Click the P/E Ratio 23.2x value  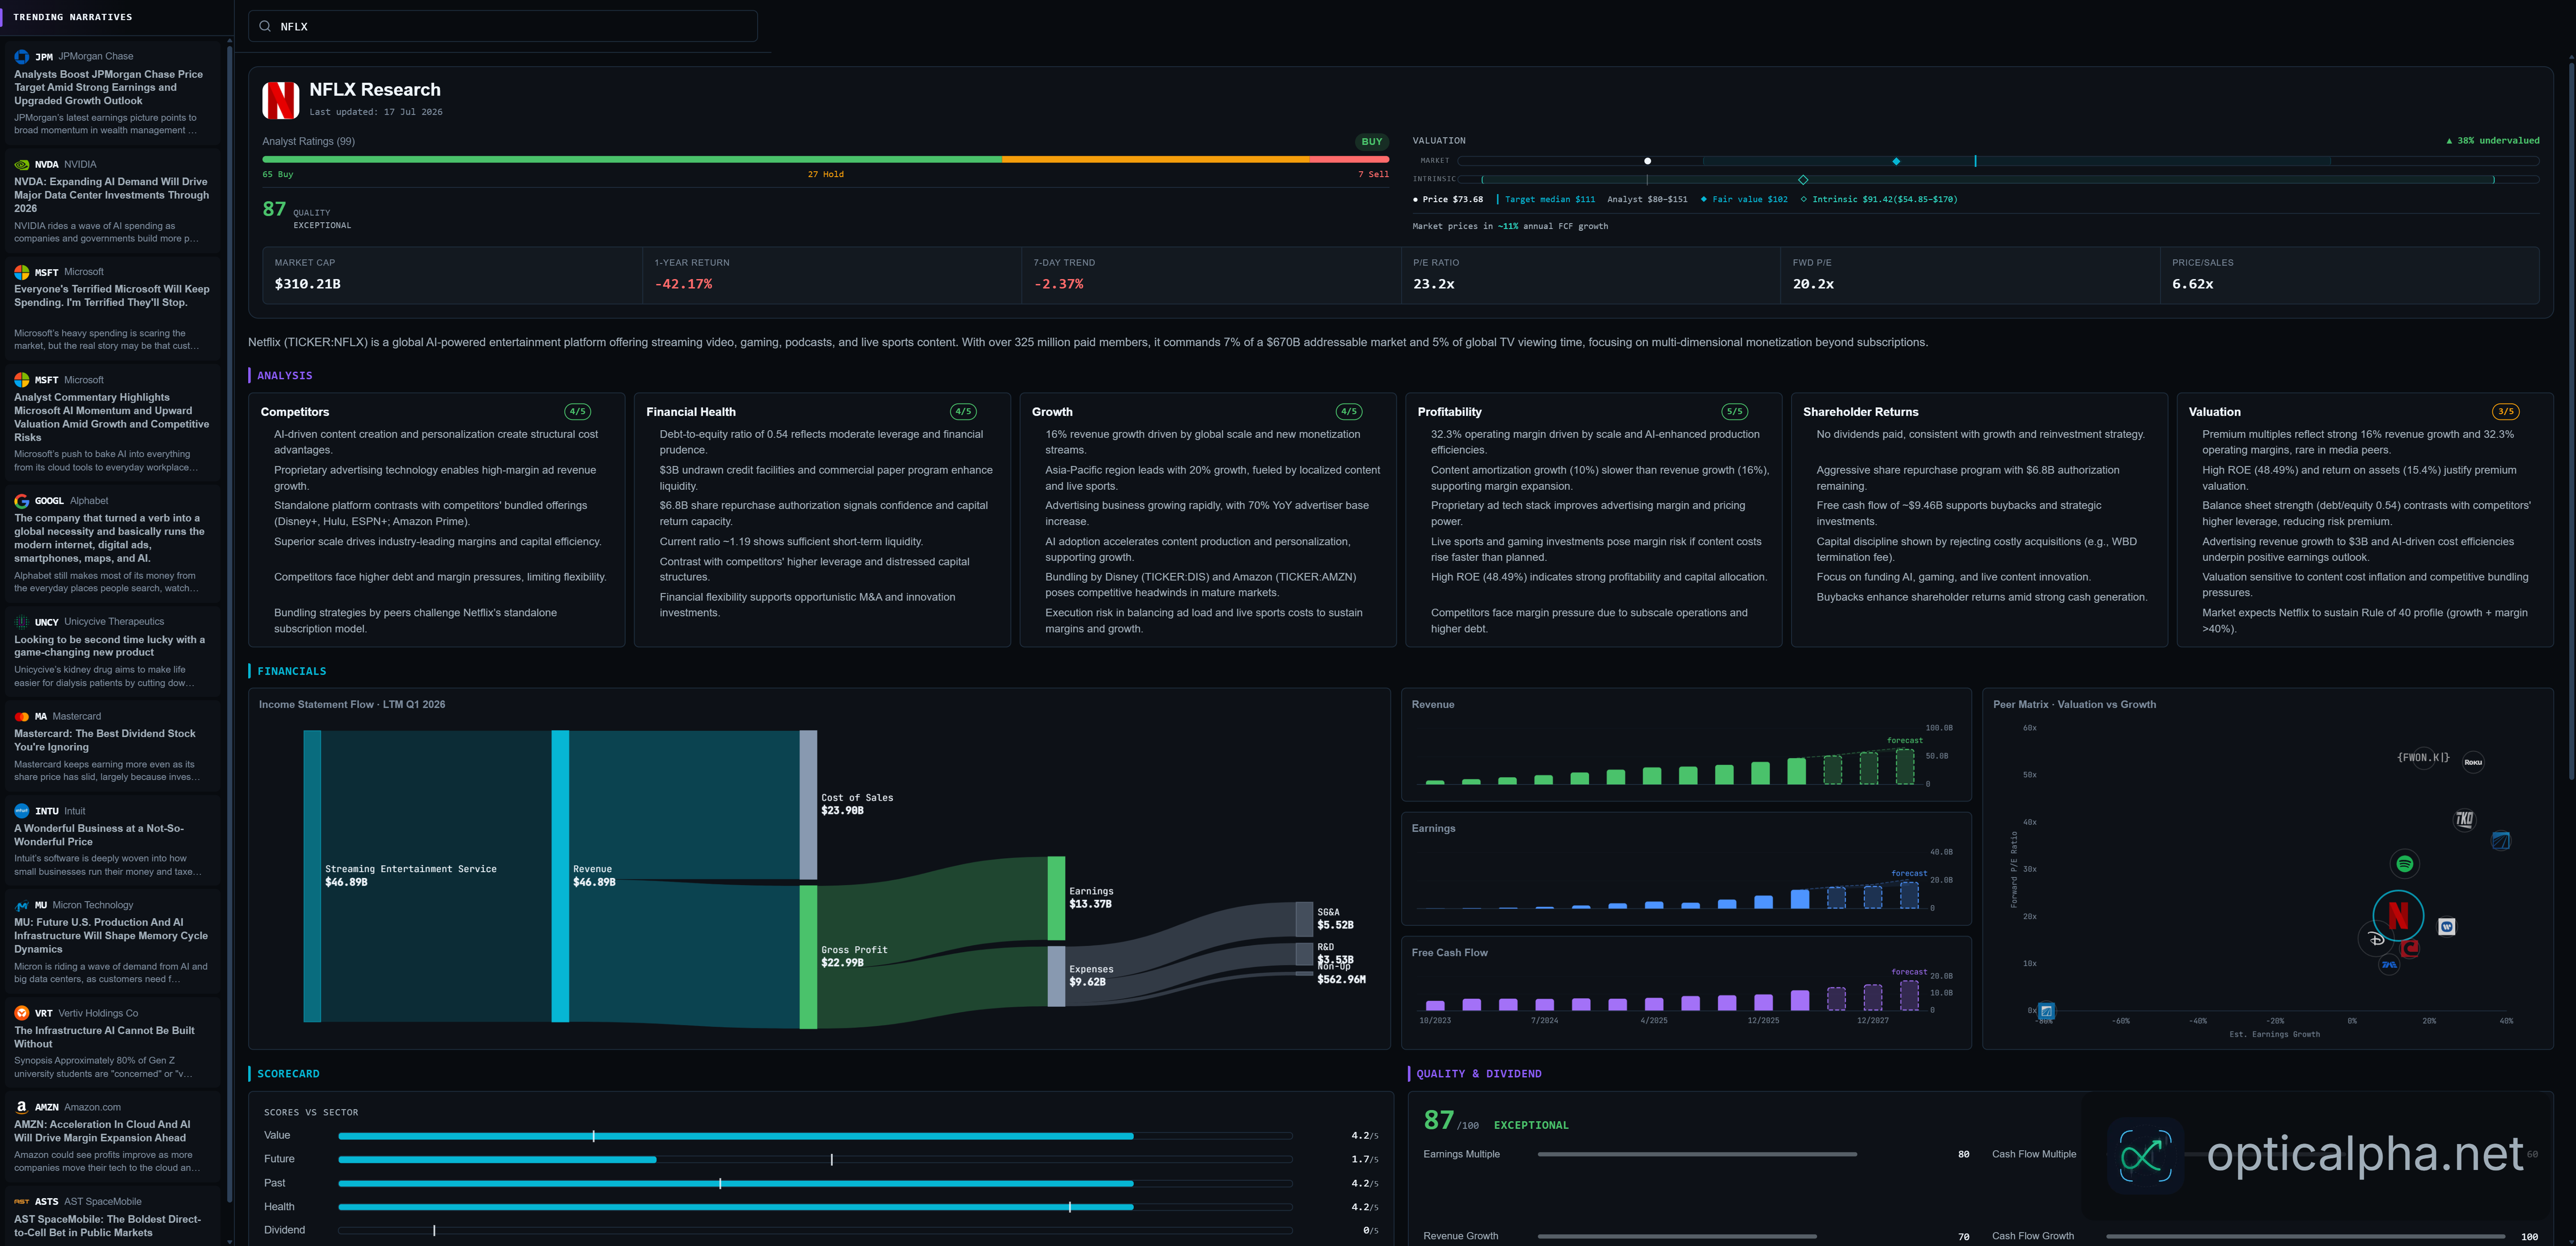1433,284
